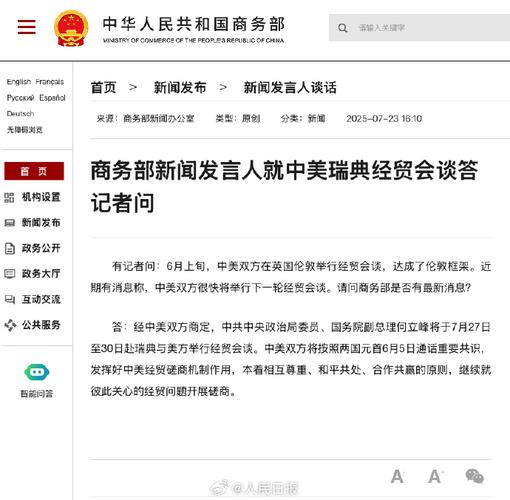This screenshot has width=510, height=500.
Task: Share article via WeChat icon
Action: point(474,476)
